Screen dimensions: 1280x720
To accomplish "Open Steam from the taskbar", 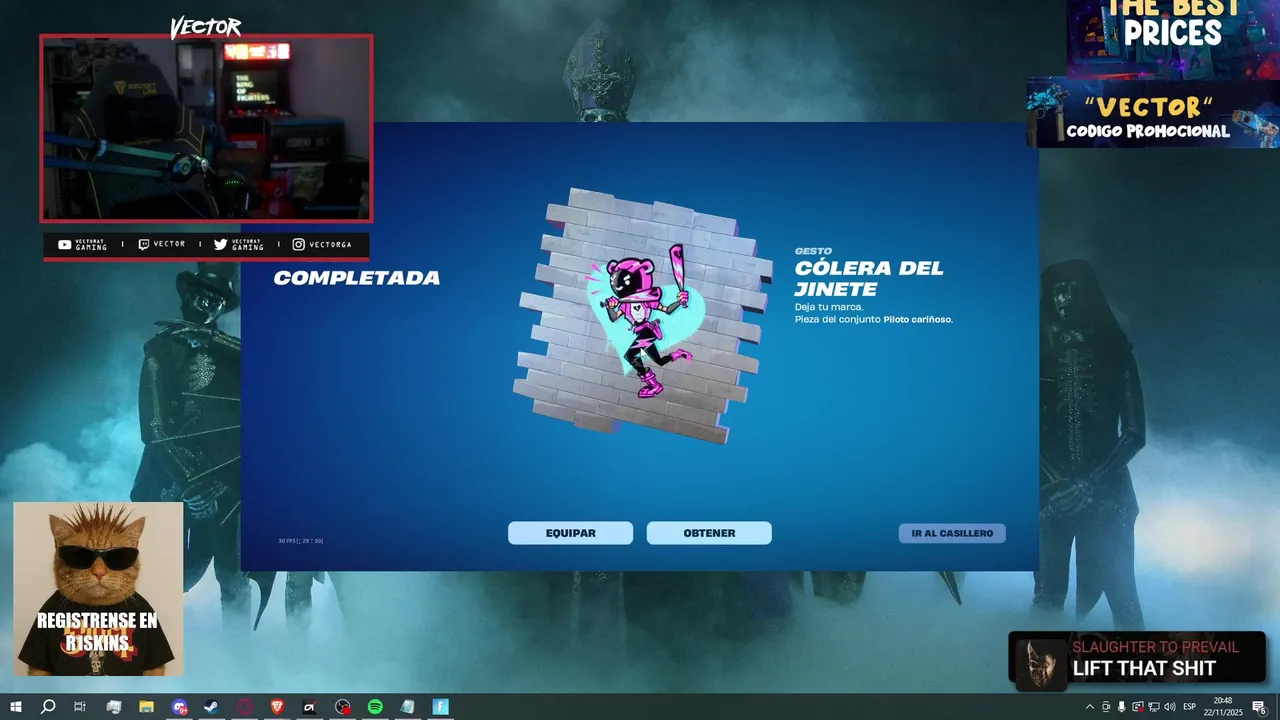I will [212, 707].
